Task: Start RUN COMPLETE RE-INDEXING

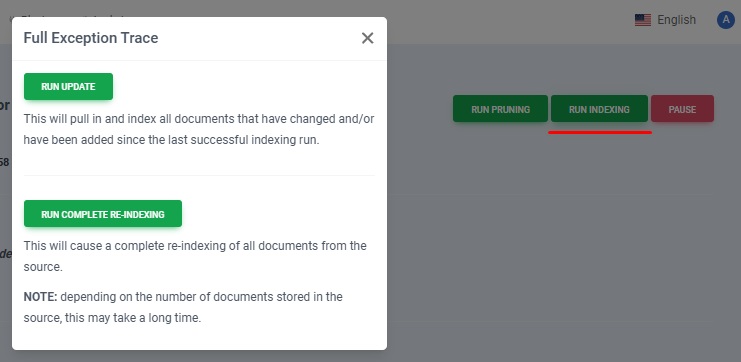Action: 103,214
